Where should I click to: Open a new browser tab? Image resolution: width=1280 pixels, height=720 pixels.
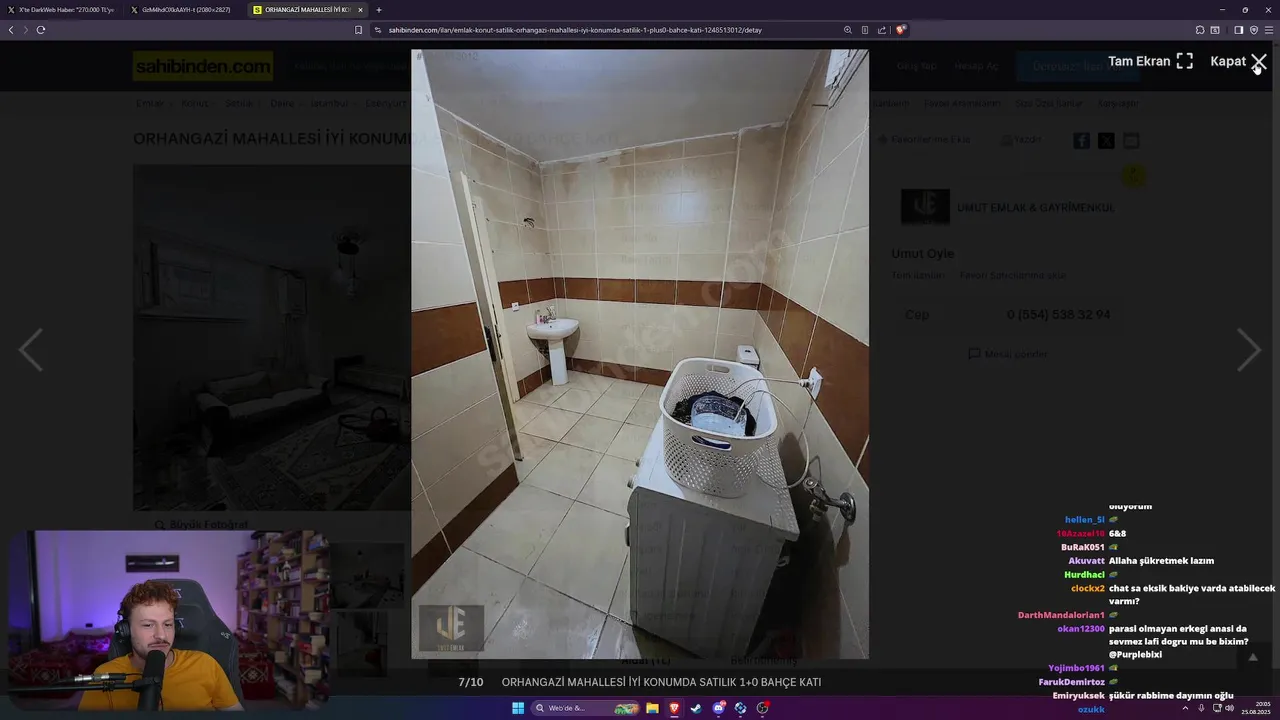tap(379, 10)
